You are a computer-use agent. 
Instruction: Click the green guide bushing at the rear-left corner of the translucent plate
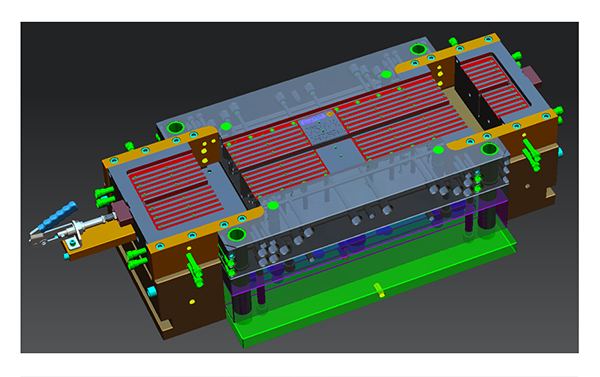(176, 127)
